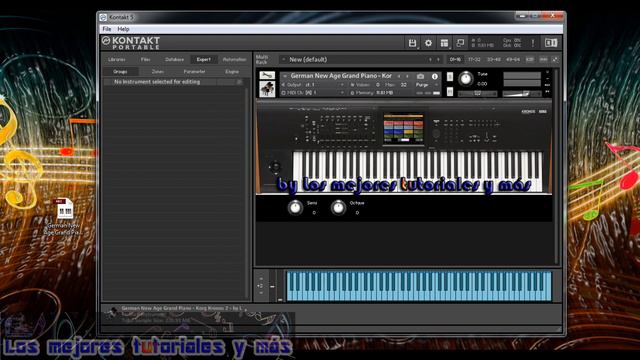
Task: Select previous instrument arrow beside instrument name
Action: pos(399,76)
